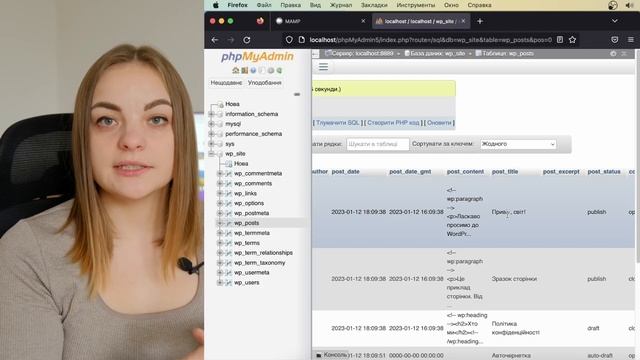640x360 pixels.
Task: Sort by post_title column header
Action: (x=505, y=172)
